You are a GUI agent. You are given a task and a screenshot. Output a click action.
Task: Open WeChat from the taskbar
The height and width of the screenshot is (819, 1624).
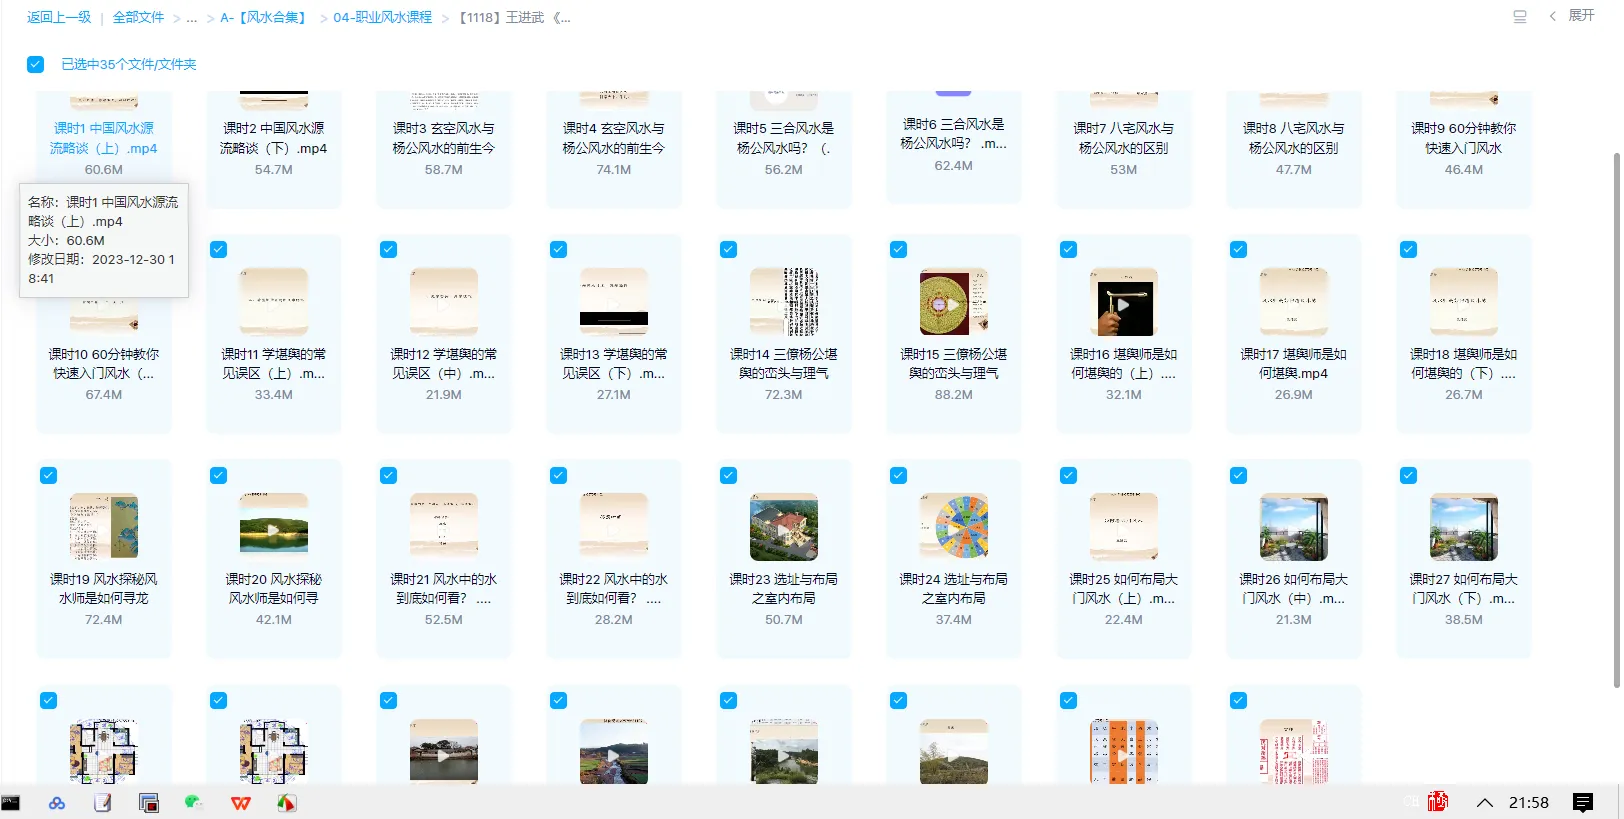194,802
